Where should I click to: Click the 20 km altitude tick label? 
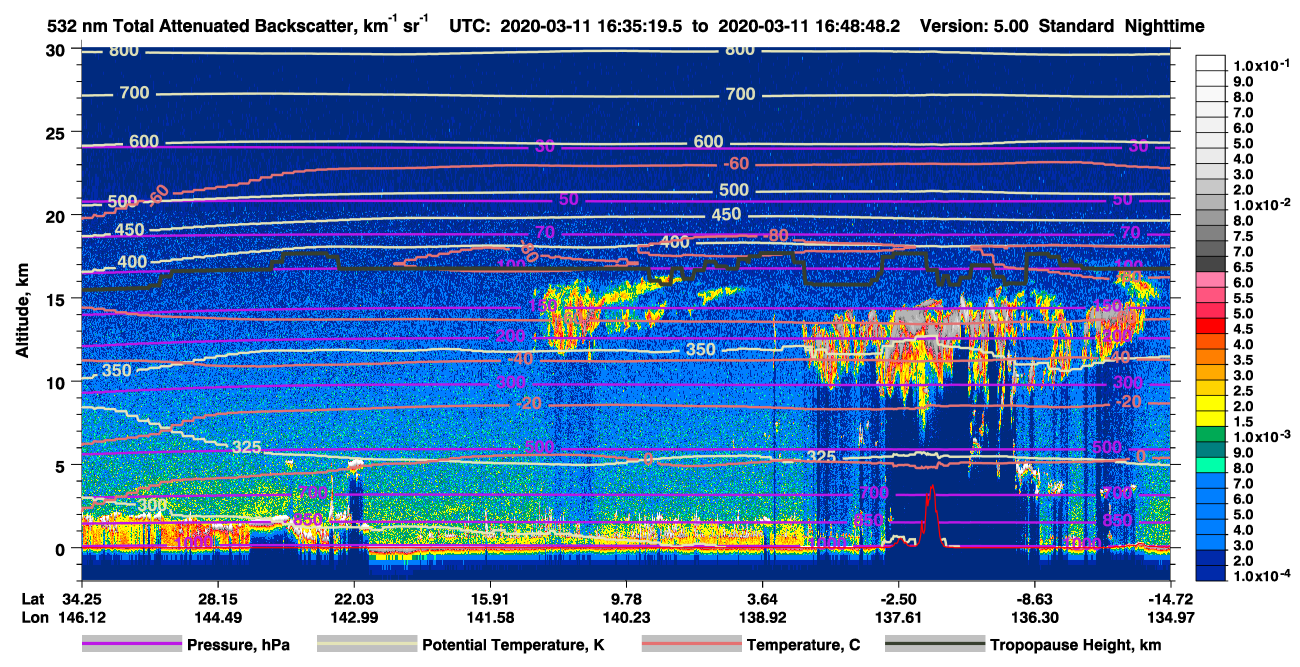click(x=57, y=216)
